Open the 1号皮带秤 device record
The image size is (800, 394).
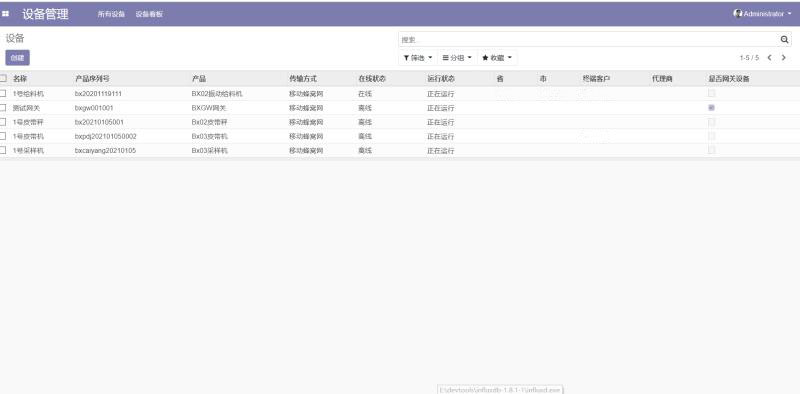(x=29, y=122)
